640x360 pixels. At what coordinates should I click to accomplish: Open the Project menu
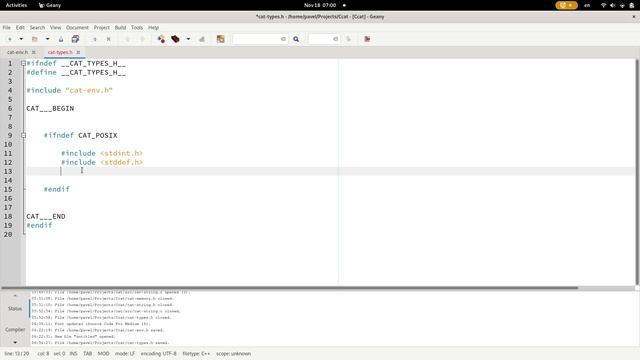102,27
